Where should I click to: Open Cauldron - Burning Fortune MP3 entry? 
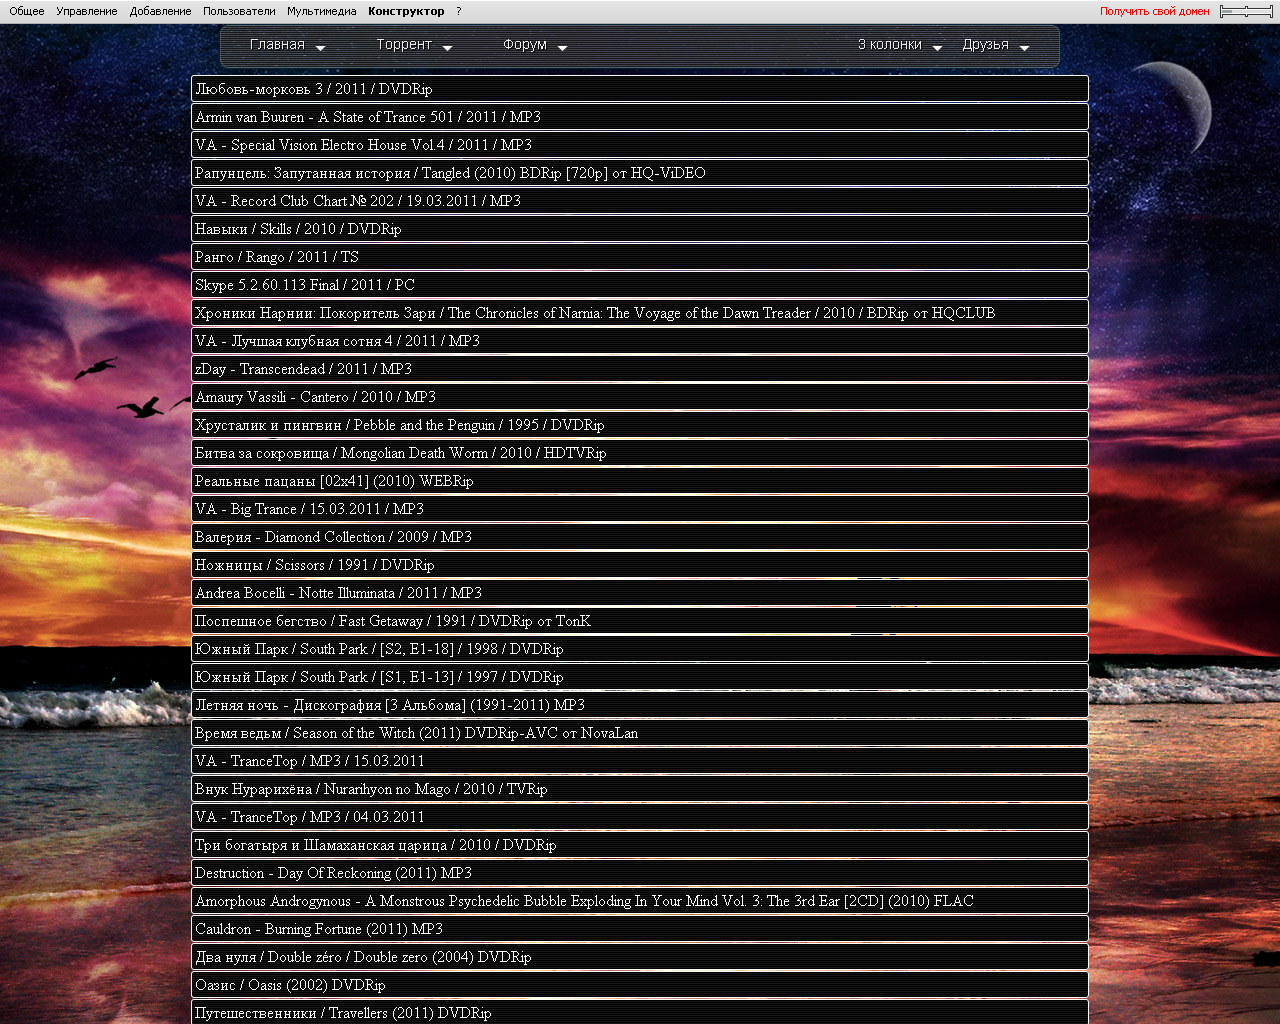coord(319,929)
